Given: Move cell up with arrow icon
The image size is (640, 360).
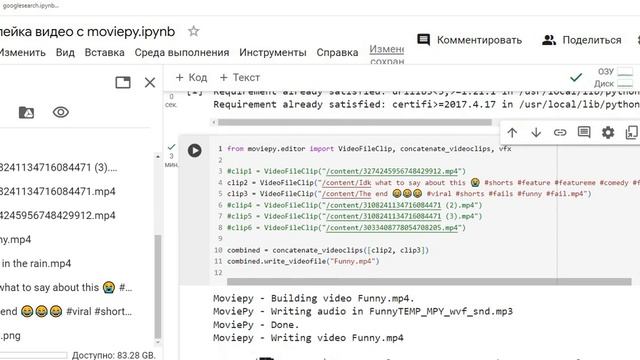Looking at the screenshot, I should click(512, 133).
